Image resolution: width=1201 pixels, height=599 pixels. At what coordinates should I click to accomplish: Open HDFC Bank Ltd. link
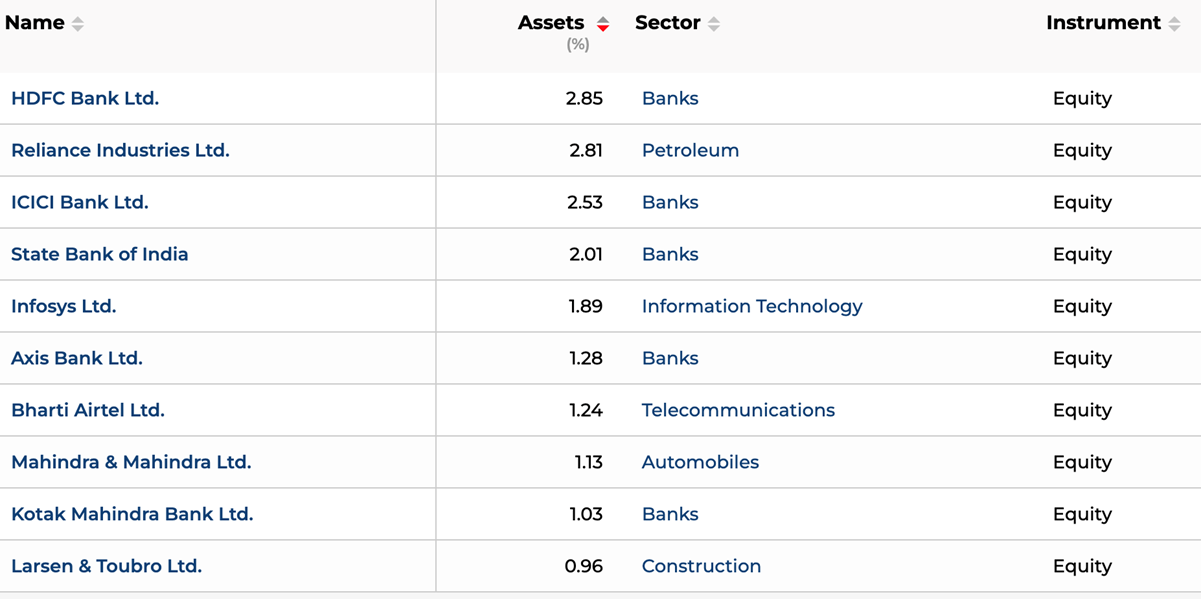(x=85, y=98)
